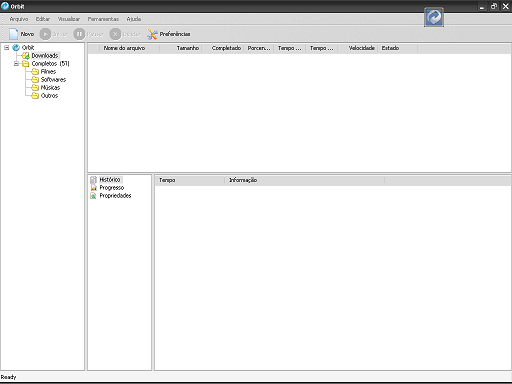Click the Progresso chart icon
The image size is (512, 384).
(x=93, y=188)
